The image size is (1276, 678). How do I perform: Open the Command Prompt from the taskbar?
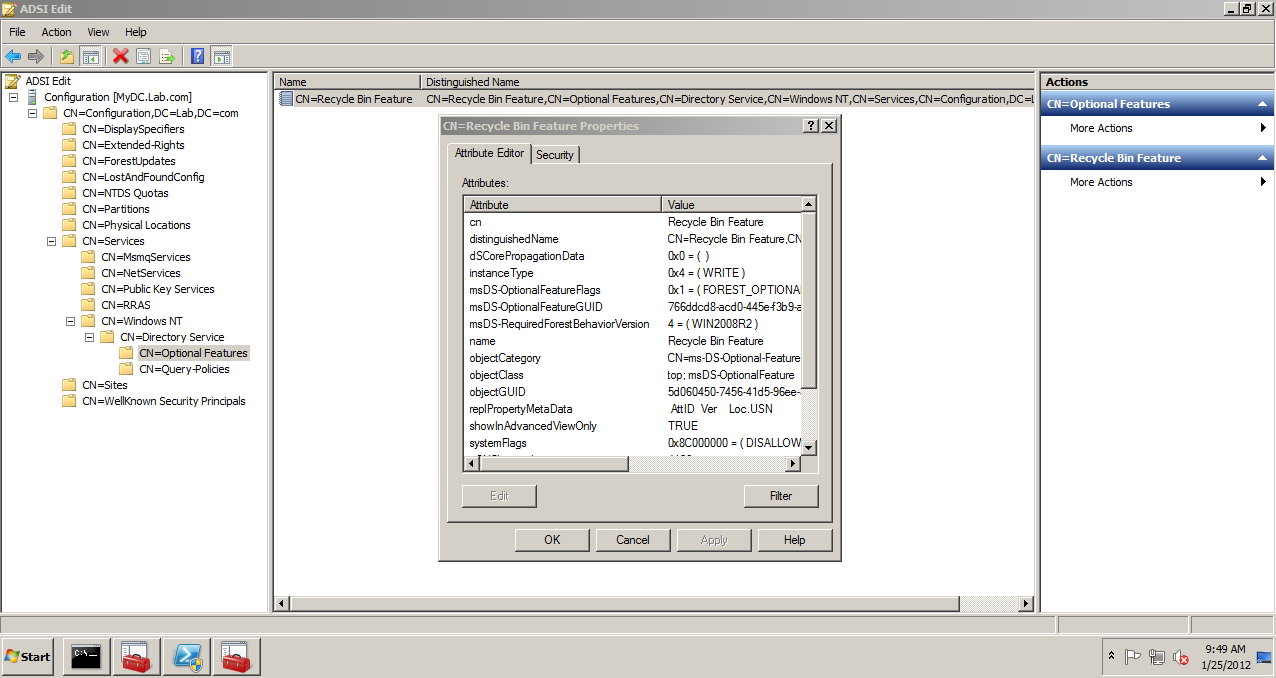click(85, 657)
